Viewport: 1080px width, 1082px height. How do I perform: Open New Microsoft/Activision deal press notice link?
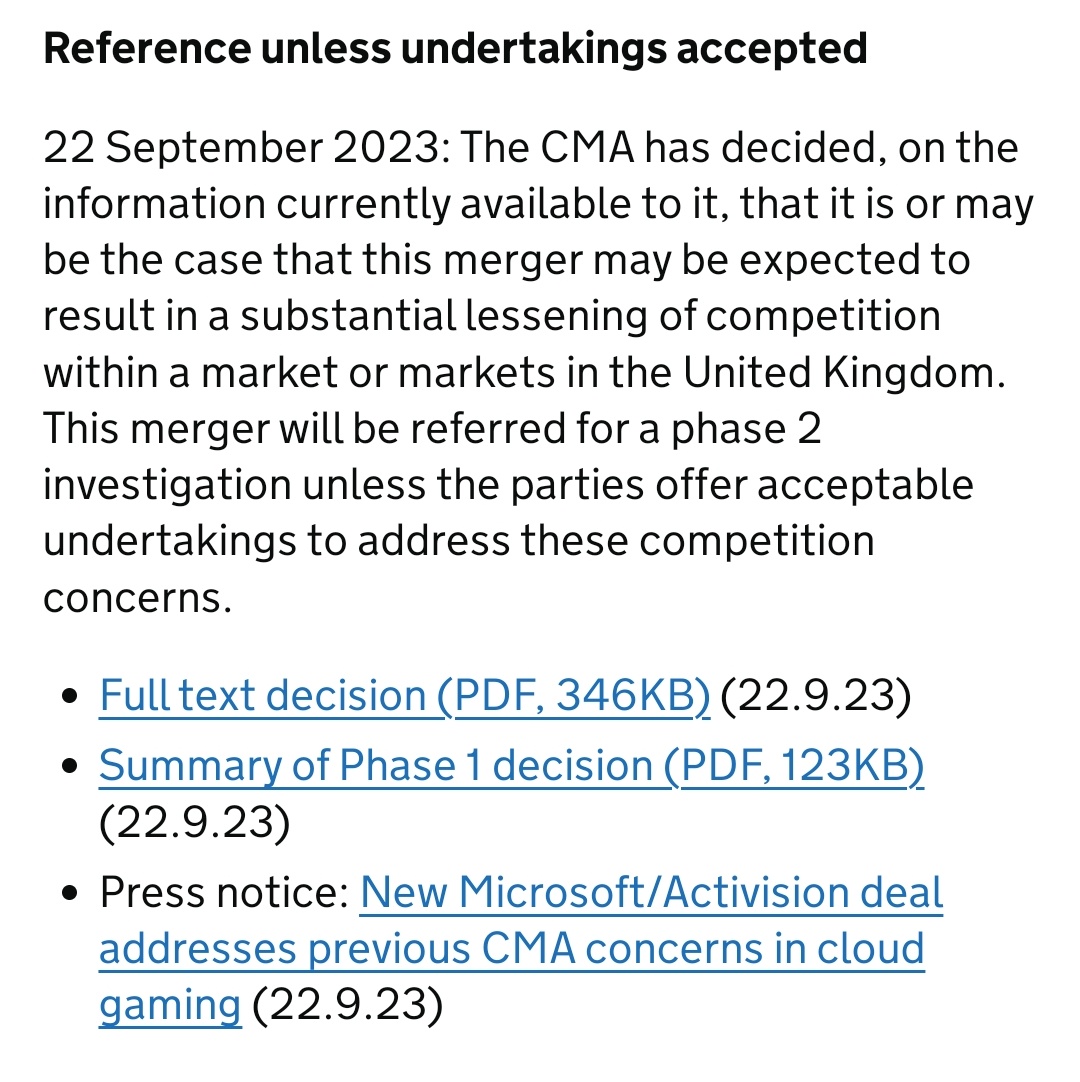(521, 949)
